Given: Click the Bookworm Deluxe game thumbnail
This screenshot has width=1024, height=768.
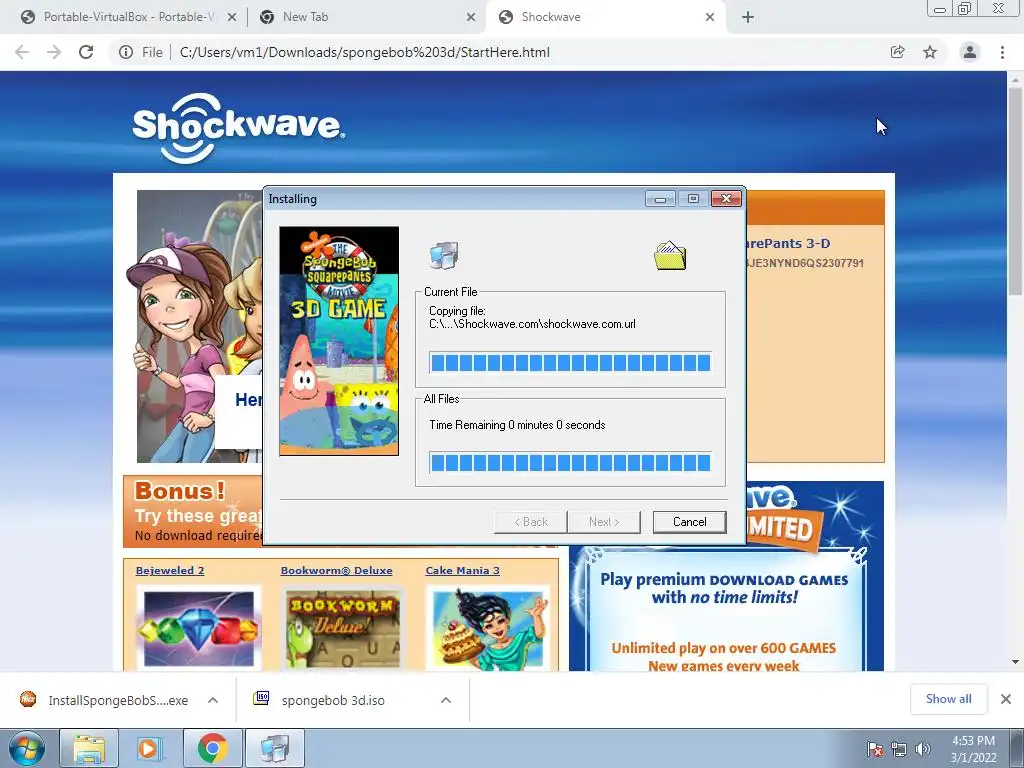Looking at the screenshot, I should [x=343, y=628].
